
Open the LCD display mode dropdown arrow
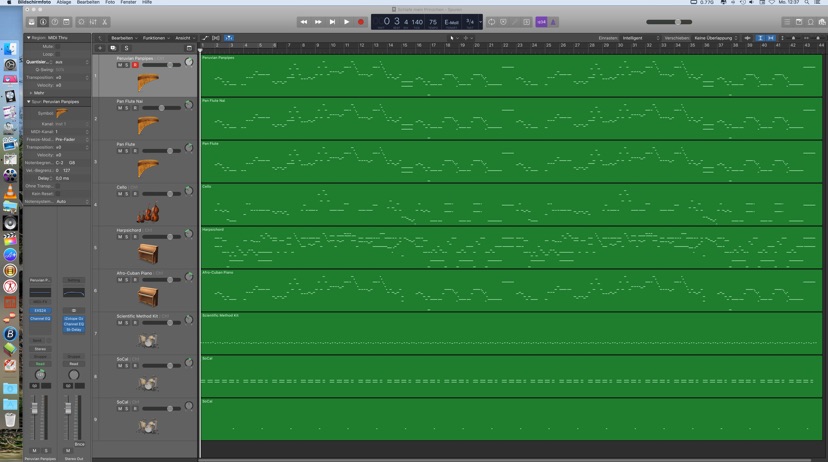coord(480,22)
